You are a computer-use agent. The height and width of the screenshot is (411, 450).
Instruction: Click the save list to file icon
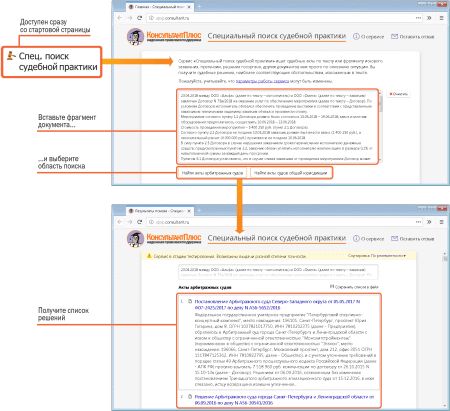point(332,286)
